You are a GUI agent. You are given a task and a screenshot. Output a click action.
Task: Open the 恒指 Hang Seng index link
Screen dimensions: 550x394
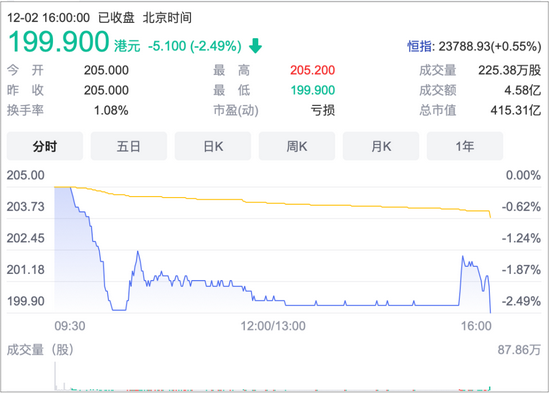pyautogui.click(x=419, y=46)
